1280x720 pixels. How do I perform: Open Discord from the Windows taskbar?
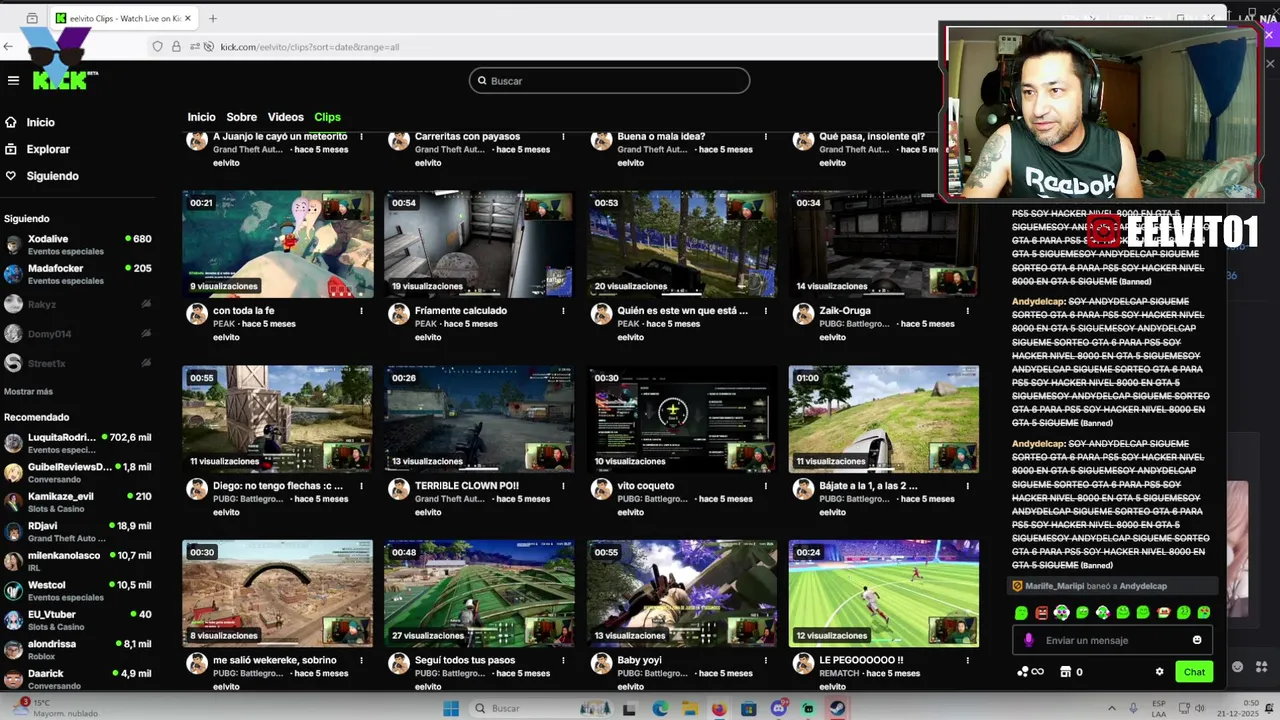(x=778, y=709)
